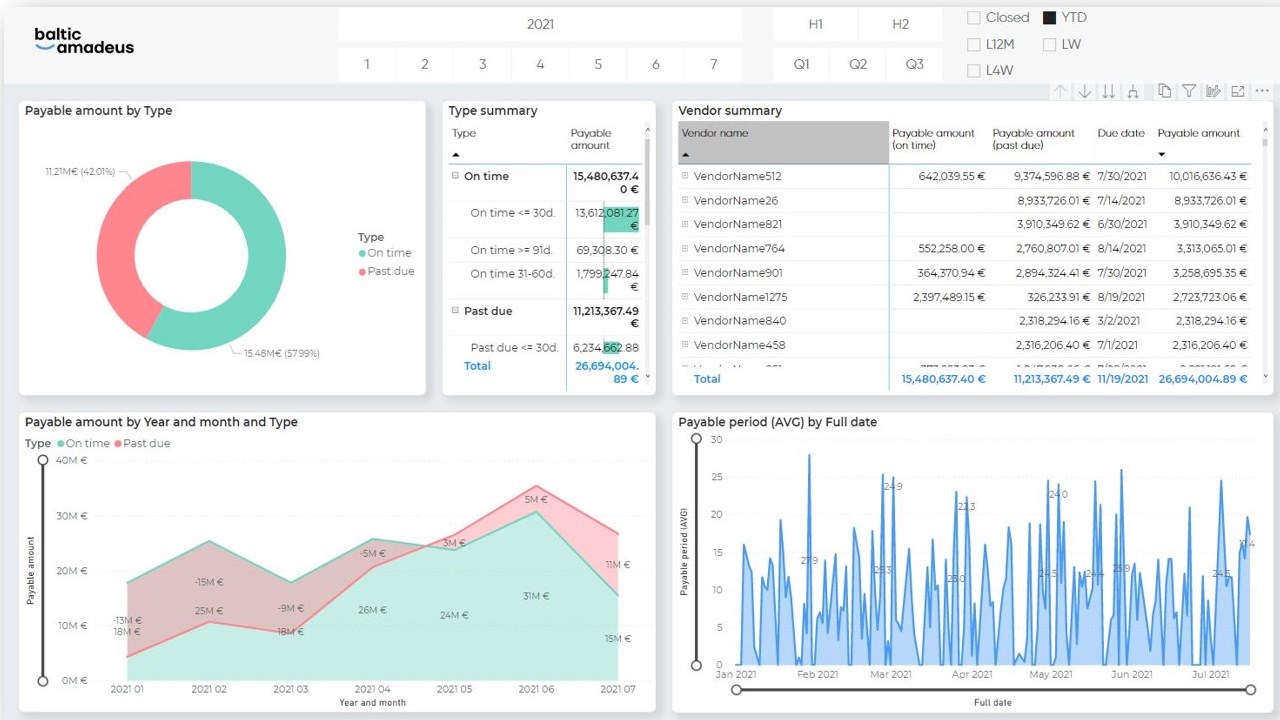
Task: Go to next level double-arrow icon
Action: (1109, 91)
